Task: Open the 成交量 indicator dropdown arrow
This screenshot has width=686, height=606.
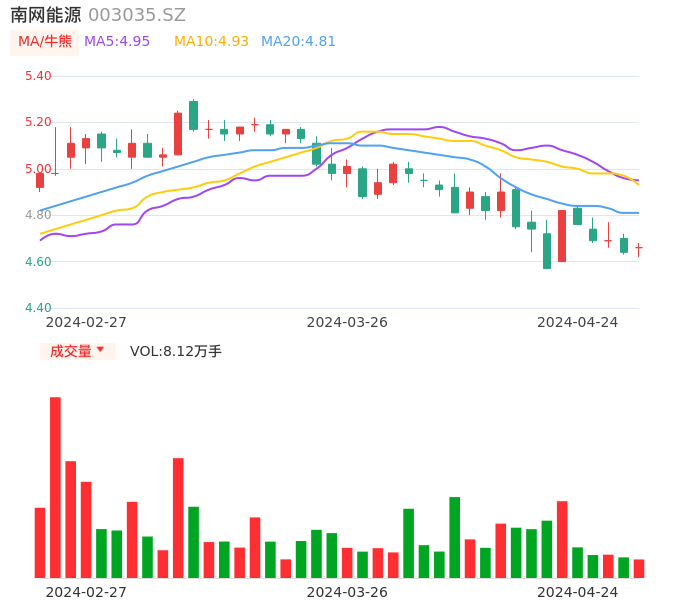Action: click(x=100, y=350)
